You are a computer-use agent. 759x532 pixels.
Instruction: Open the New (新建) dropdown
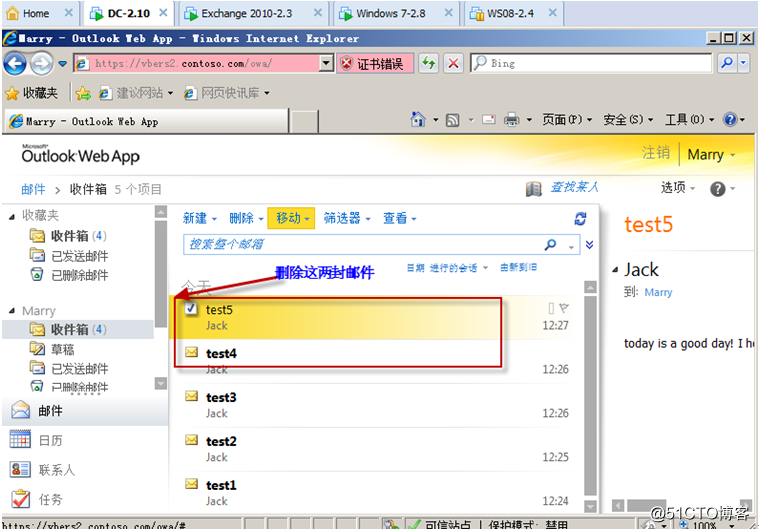[199, 218]
